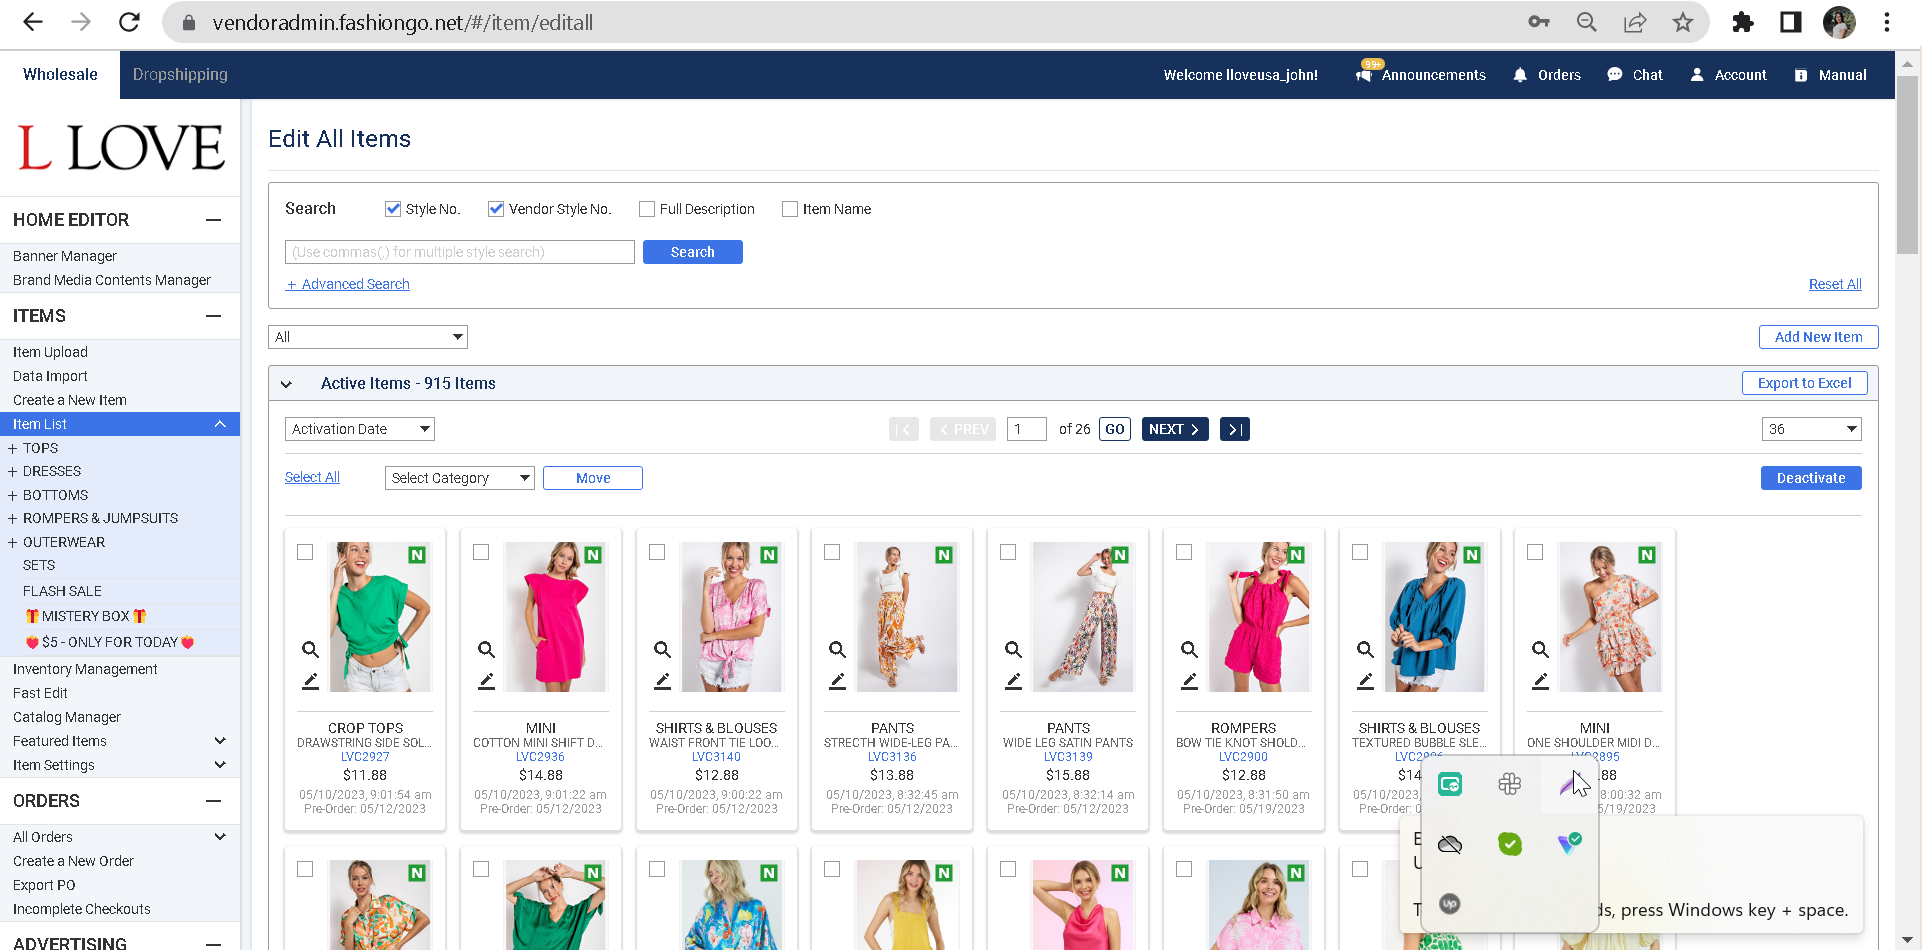This screenshot has height=950, width=1922.
Task: Open Inventory Management in the sidebar
Action: point(85,669)
